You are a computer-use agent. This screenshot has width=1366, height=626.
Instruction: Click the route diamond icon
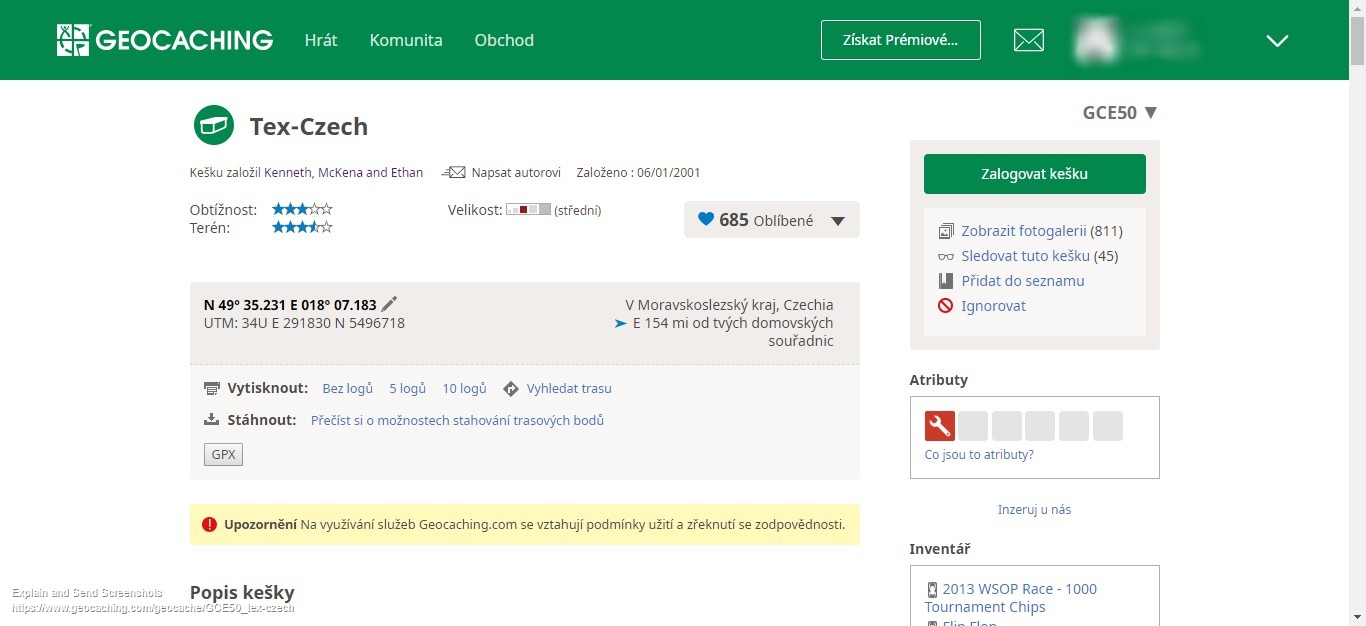510,388
